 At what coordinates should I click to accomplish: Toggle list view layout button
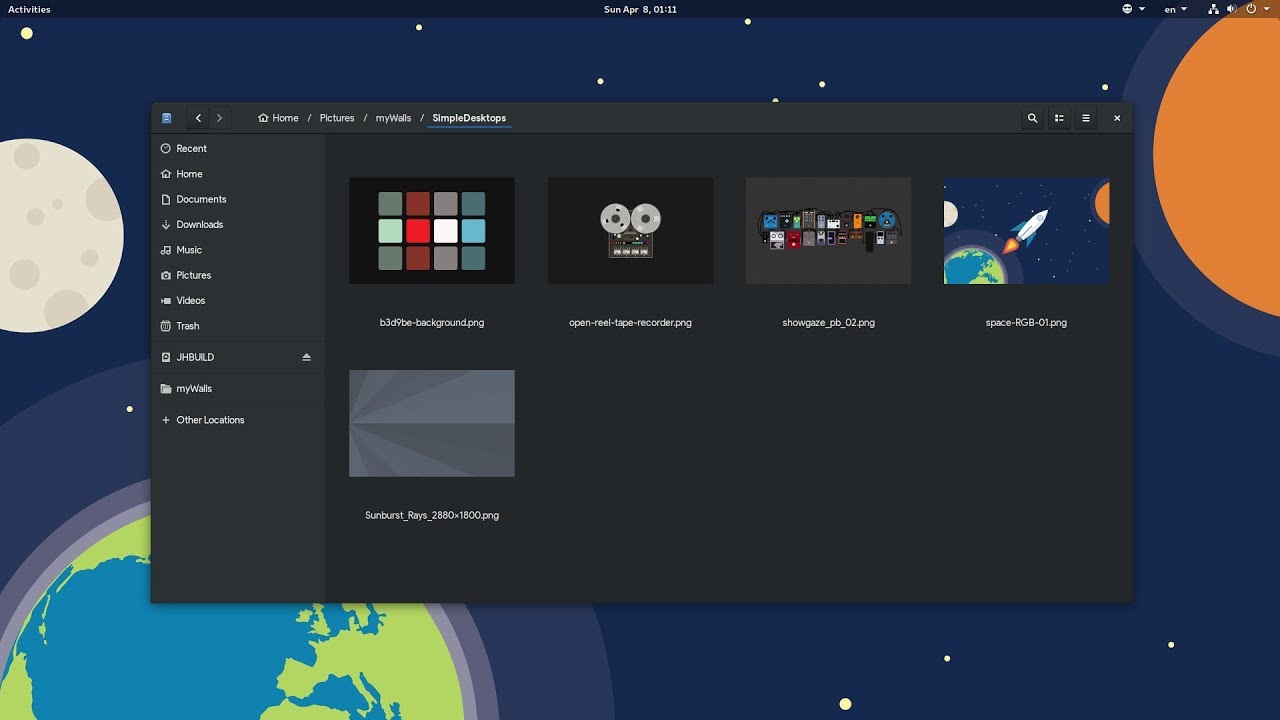pyautogui.click(x=1059, y=118)
